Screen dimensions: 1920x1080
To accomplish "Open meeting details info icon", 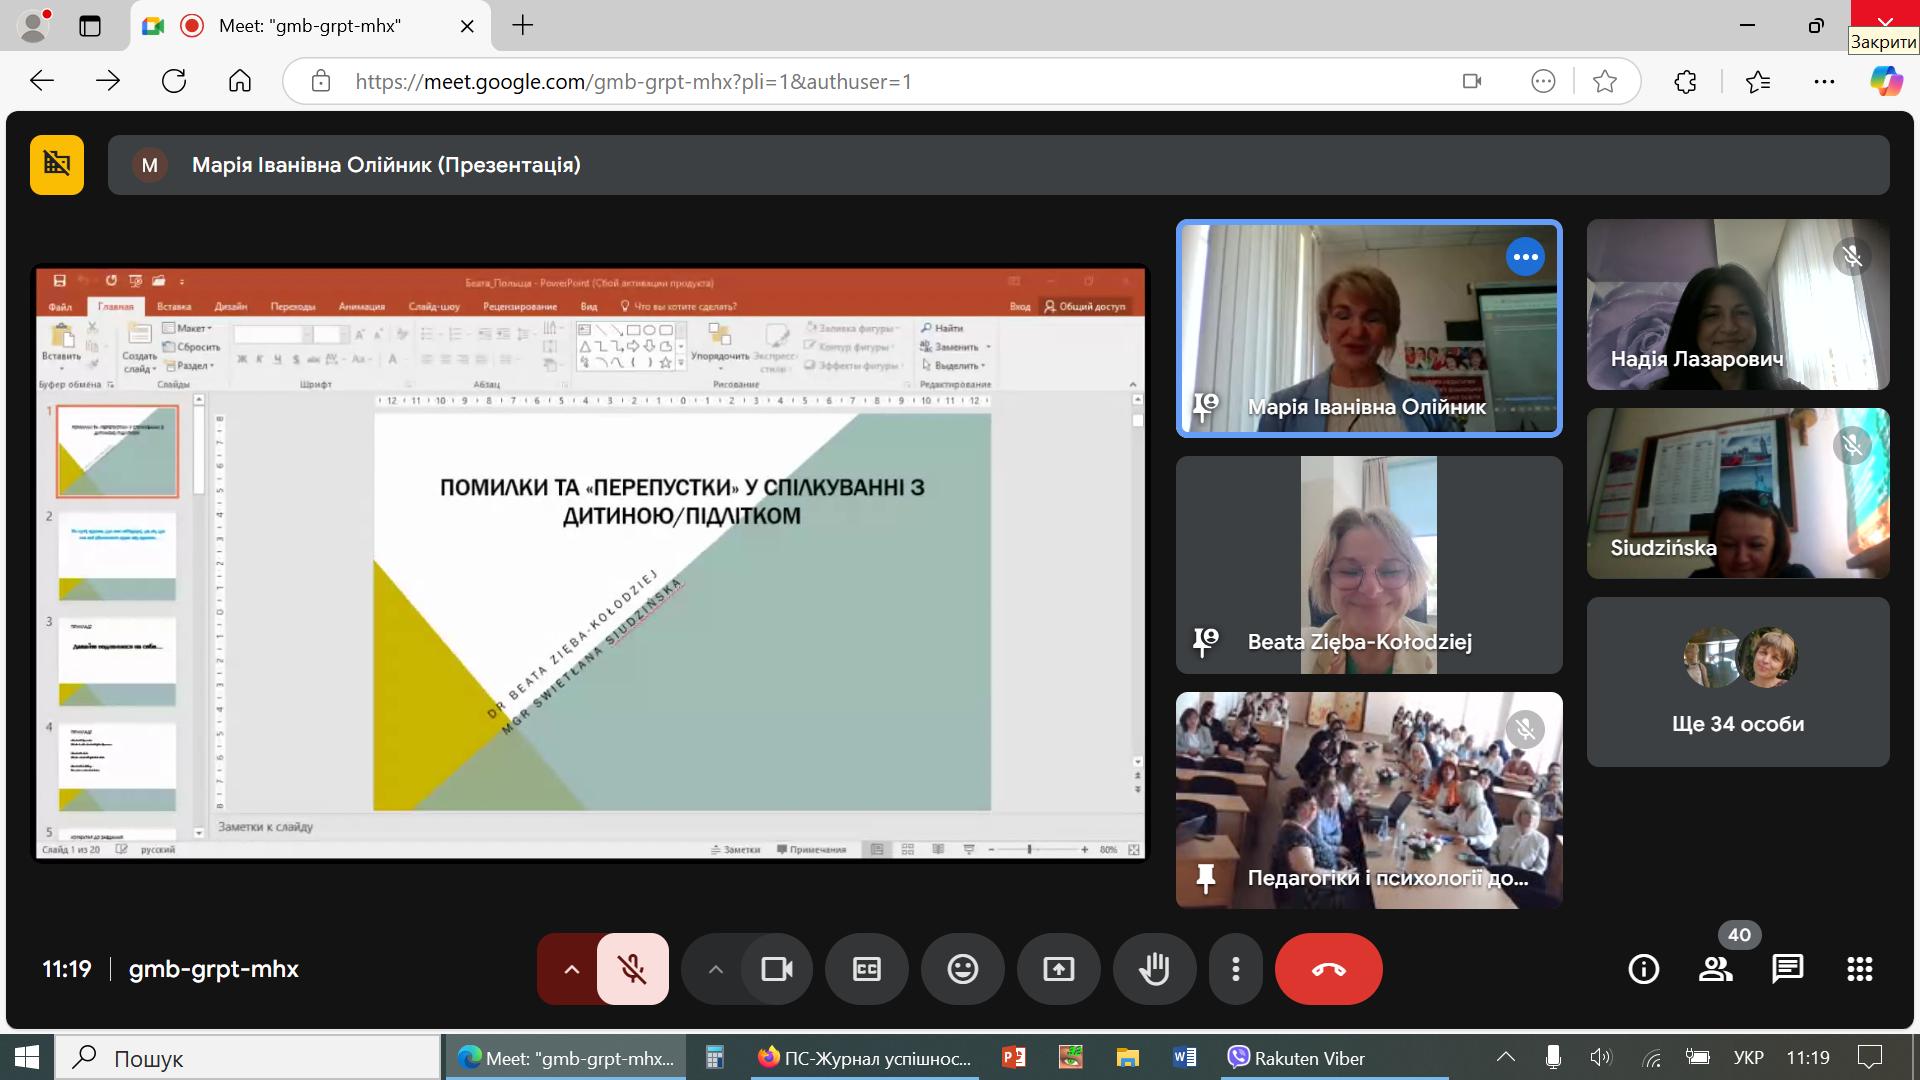I will coord(1643,969).
